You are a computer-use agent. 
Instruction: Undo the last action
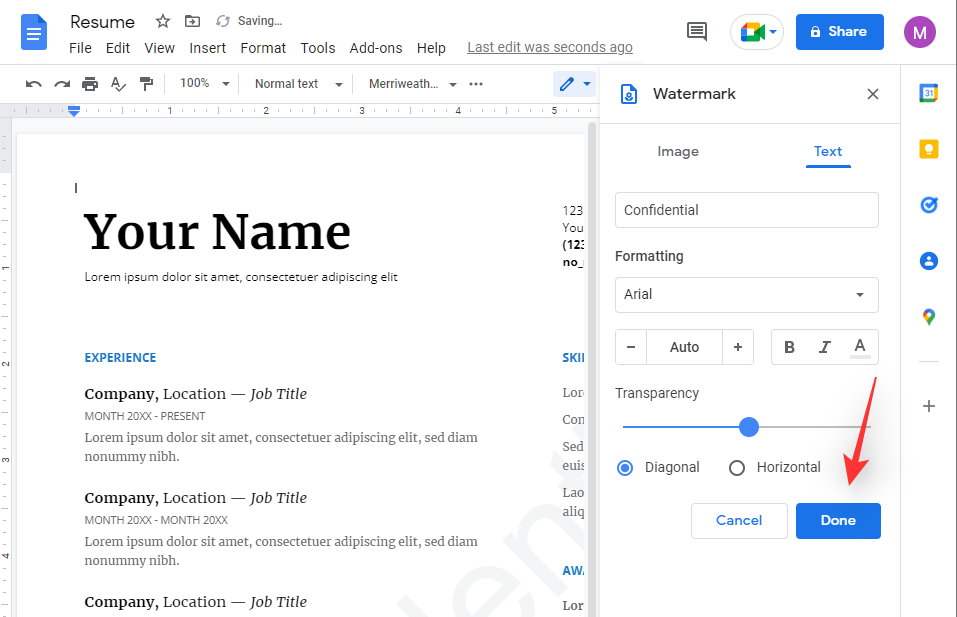click(34, 84)
